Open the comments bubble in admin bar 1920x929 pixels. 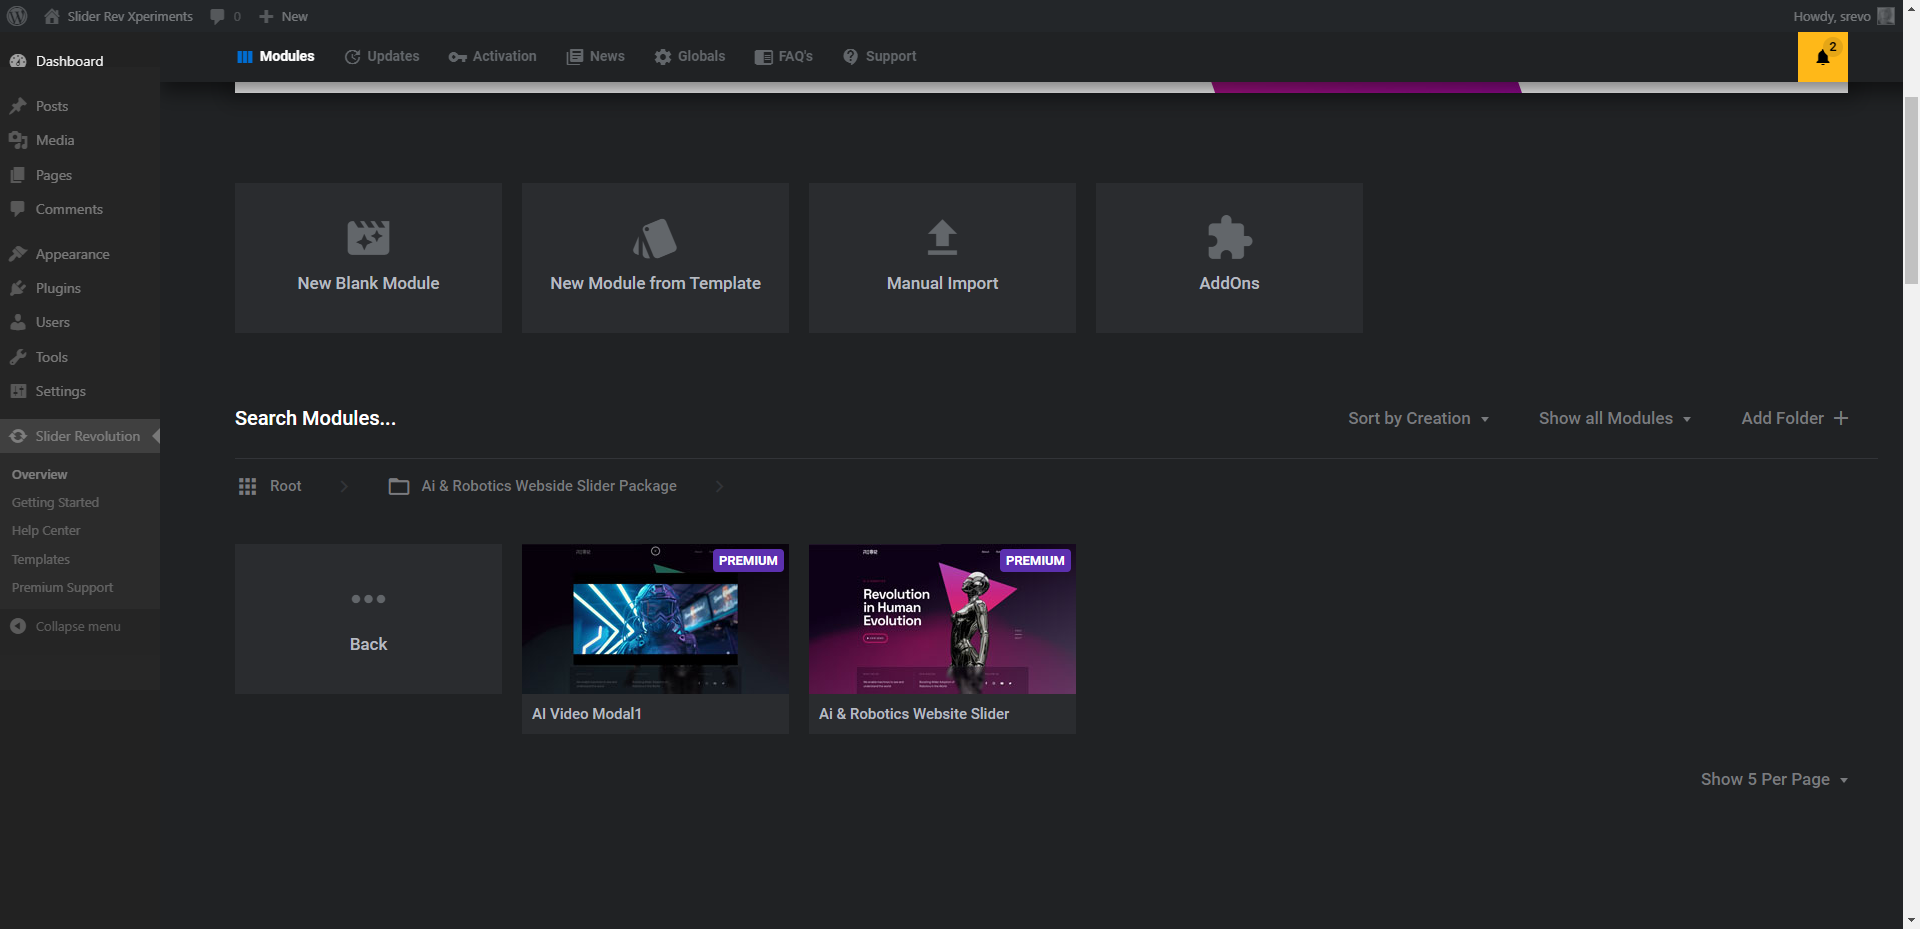pyautogui.click(x=217, y=16)
